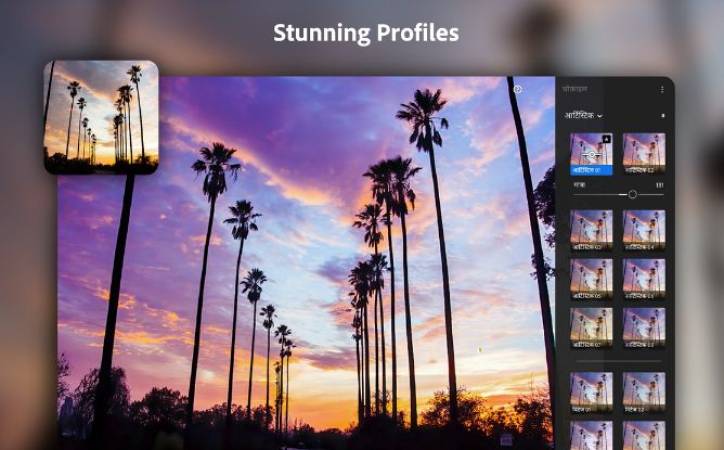This screenshot has height=450, width=724.
Task: Expand the आर्टिस्टिक profile group dropdown
Action: (x=583, y=115)
